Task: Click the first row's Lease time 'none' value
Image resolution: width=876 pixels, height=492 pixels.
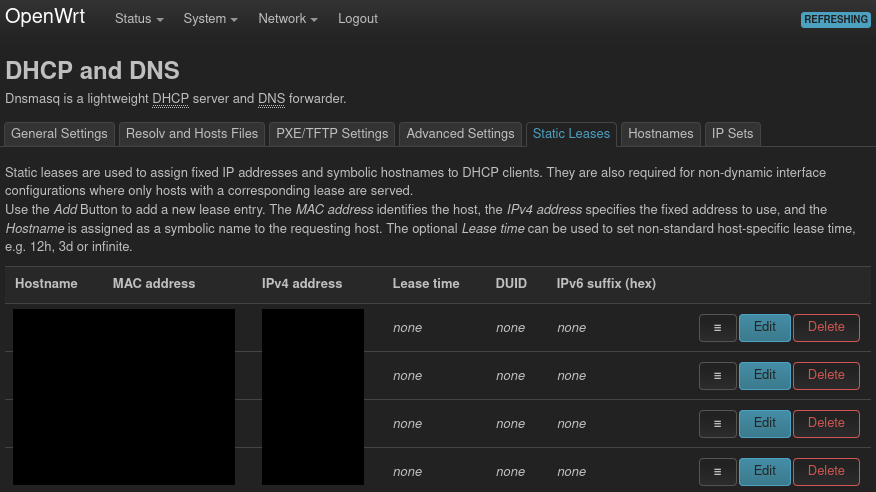Action: click(407, 328)
